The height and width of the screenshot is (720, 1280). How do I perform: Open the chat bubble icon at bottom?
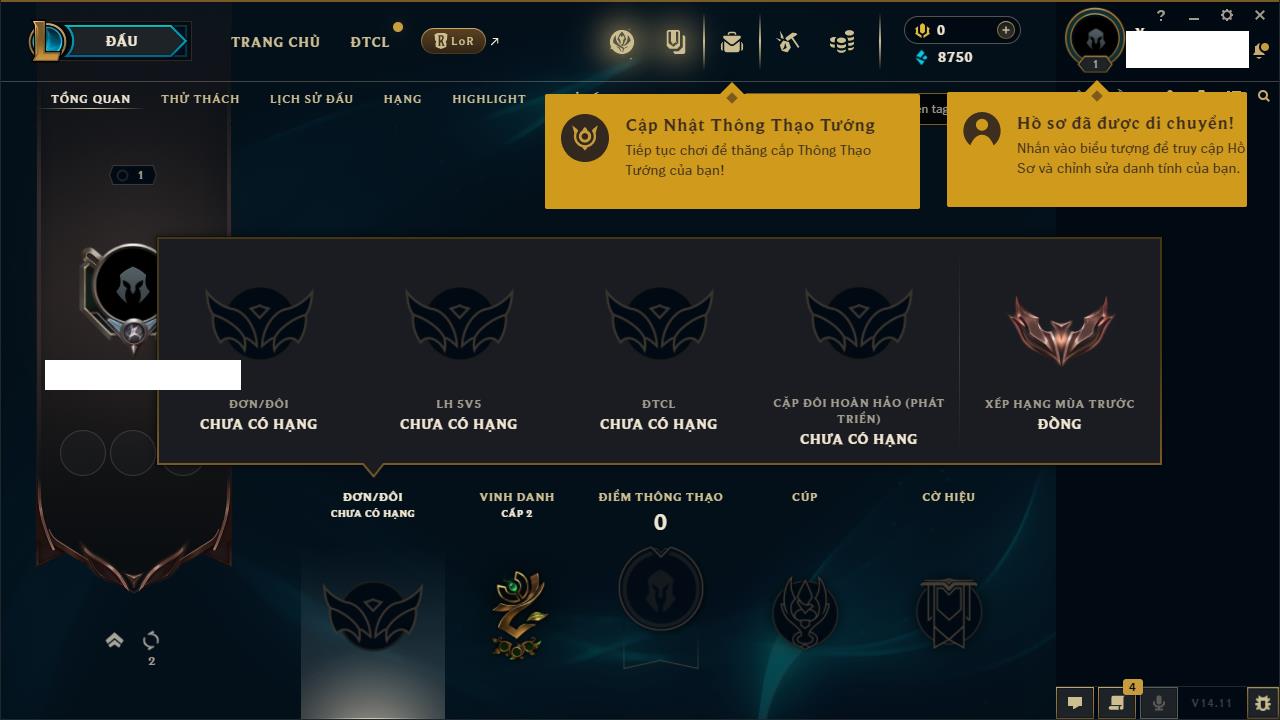coord(1075,703)
